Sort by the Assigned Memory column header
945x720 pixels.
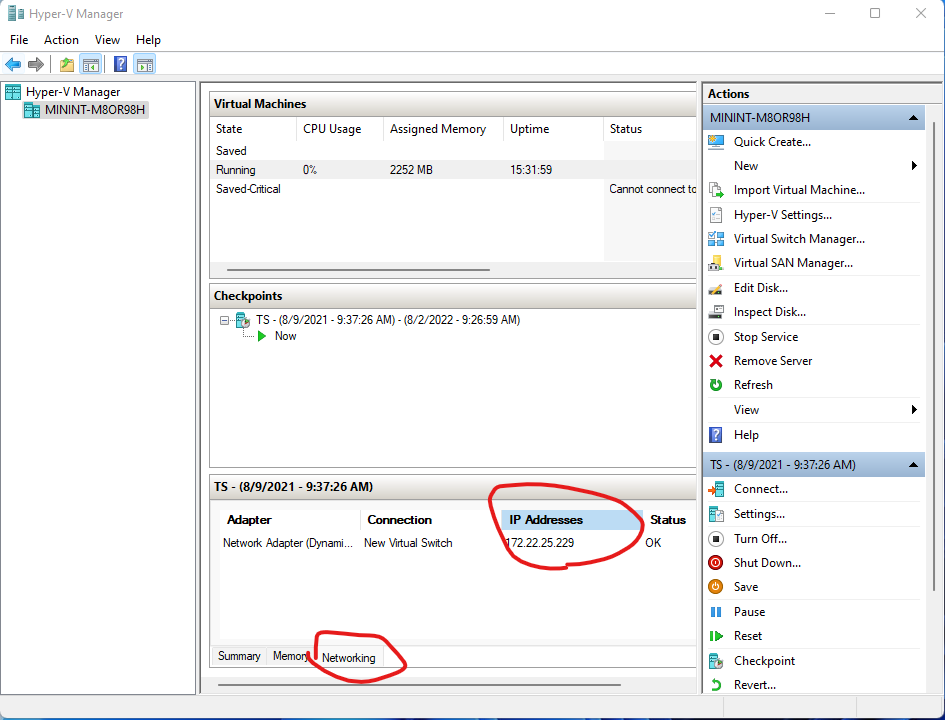443,129
